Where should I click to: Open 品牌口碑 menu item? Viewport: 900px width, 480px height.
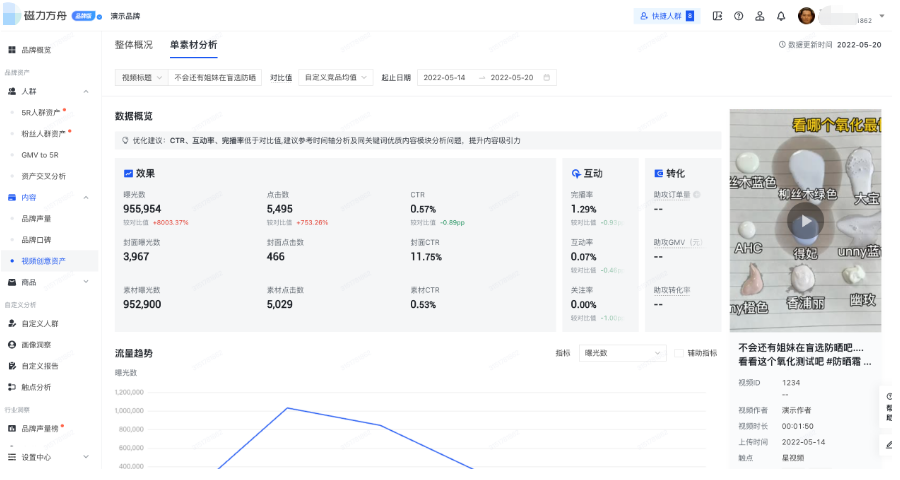[36, 240]
